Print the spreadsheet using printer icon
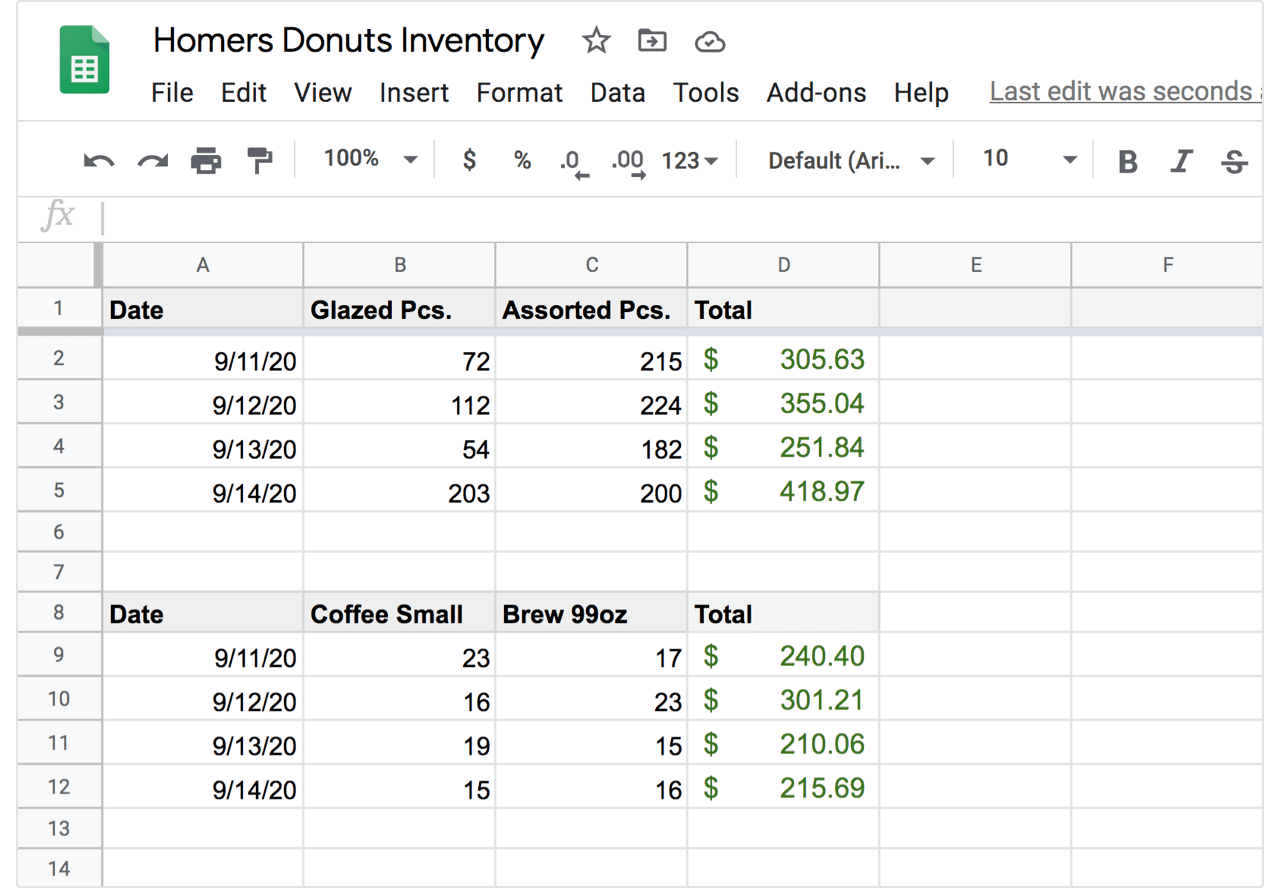The image size is (1280, 888). [206, 160]
